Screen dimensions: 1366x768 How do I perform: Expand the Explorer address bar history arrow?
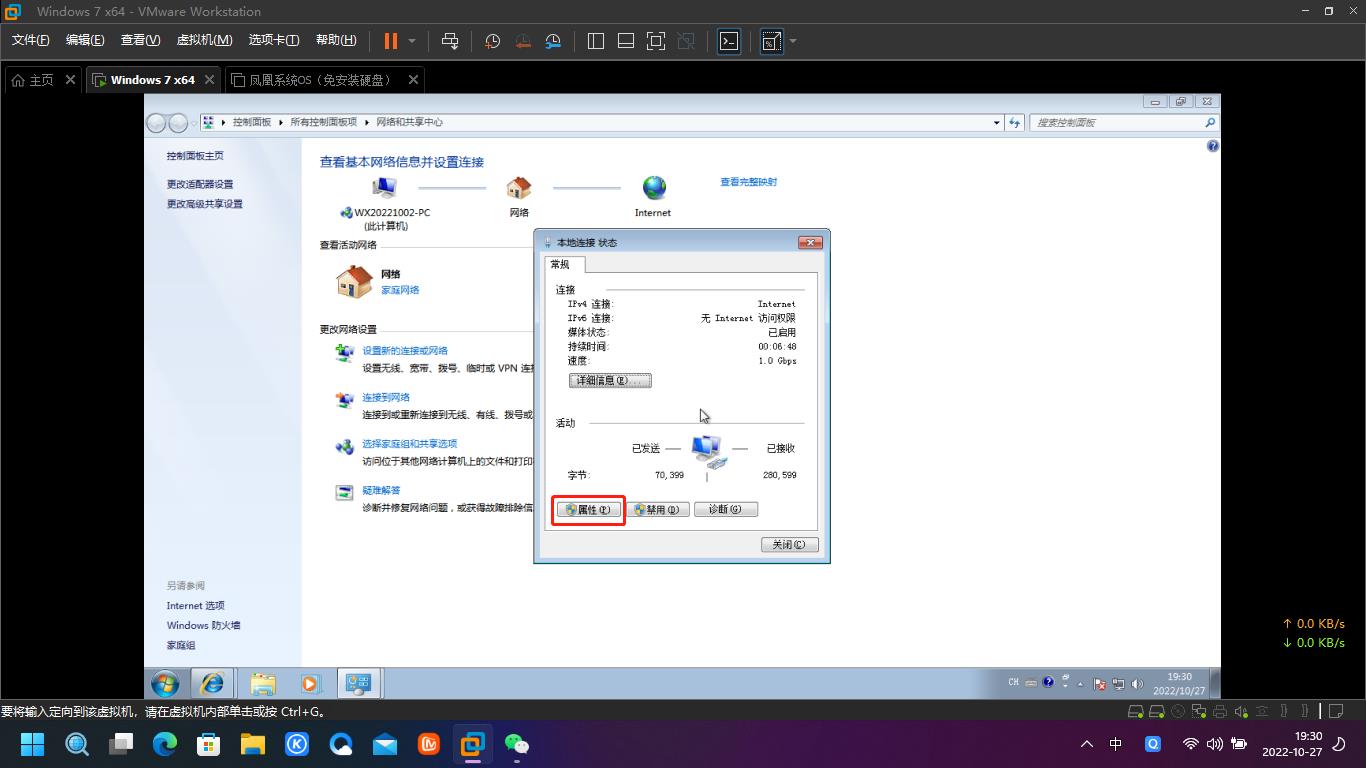point(996,122)
